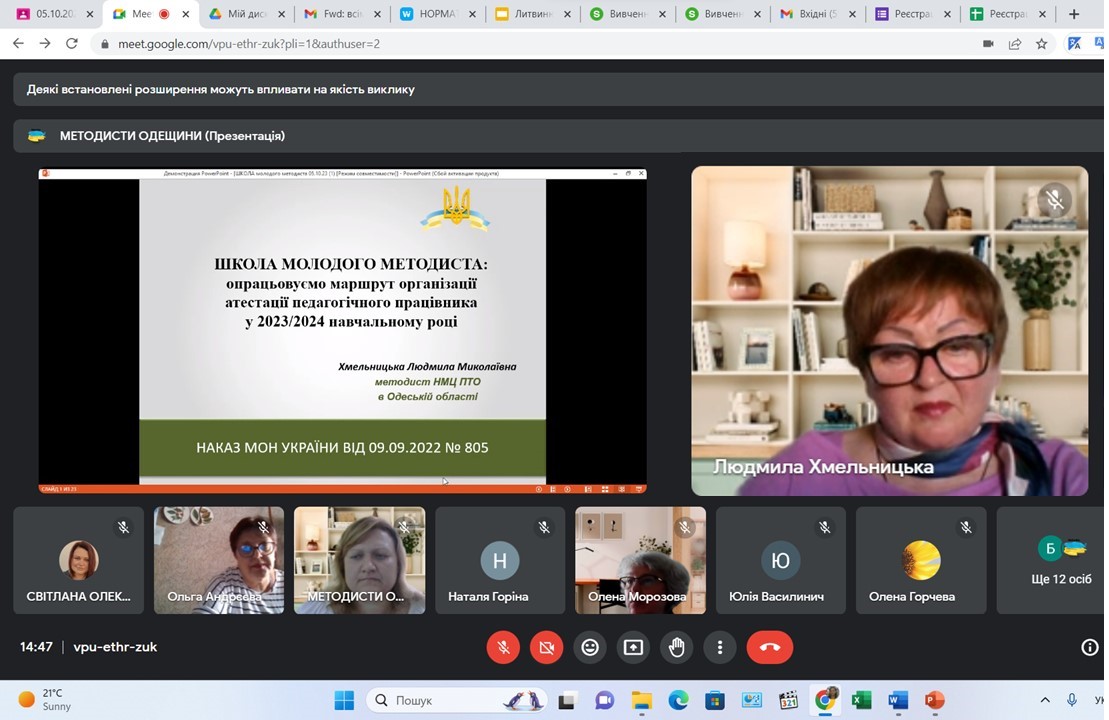This screenshot has height=720, width=1109.
Task: Raise your hand in the meeting
Action: tap(677, 647)
